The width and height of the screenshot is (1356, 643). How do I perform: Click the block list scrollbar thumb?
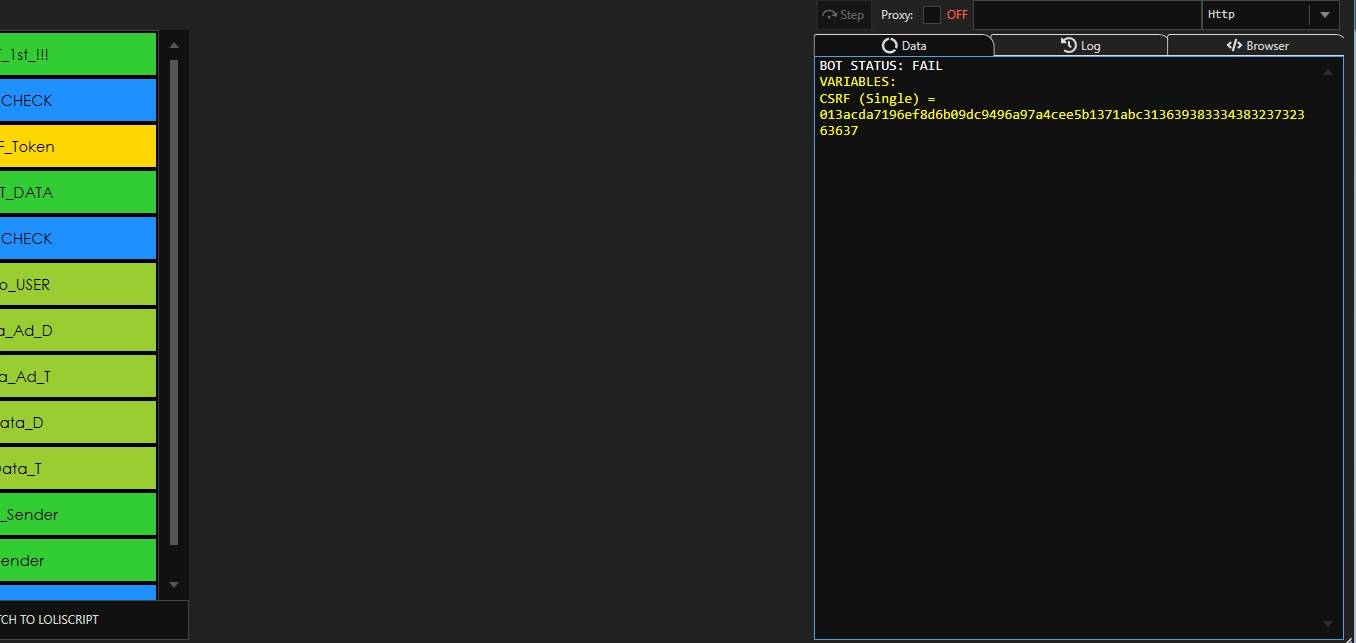pyautogui.click(x=174, y=302)
